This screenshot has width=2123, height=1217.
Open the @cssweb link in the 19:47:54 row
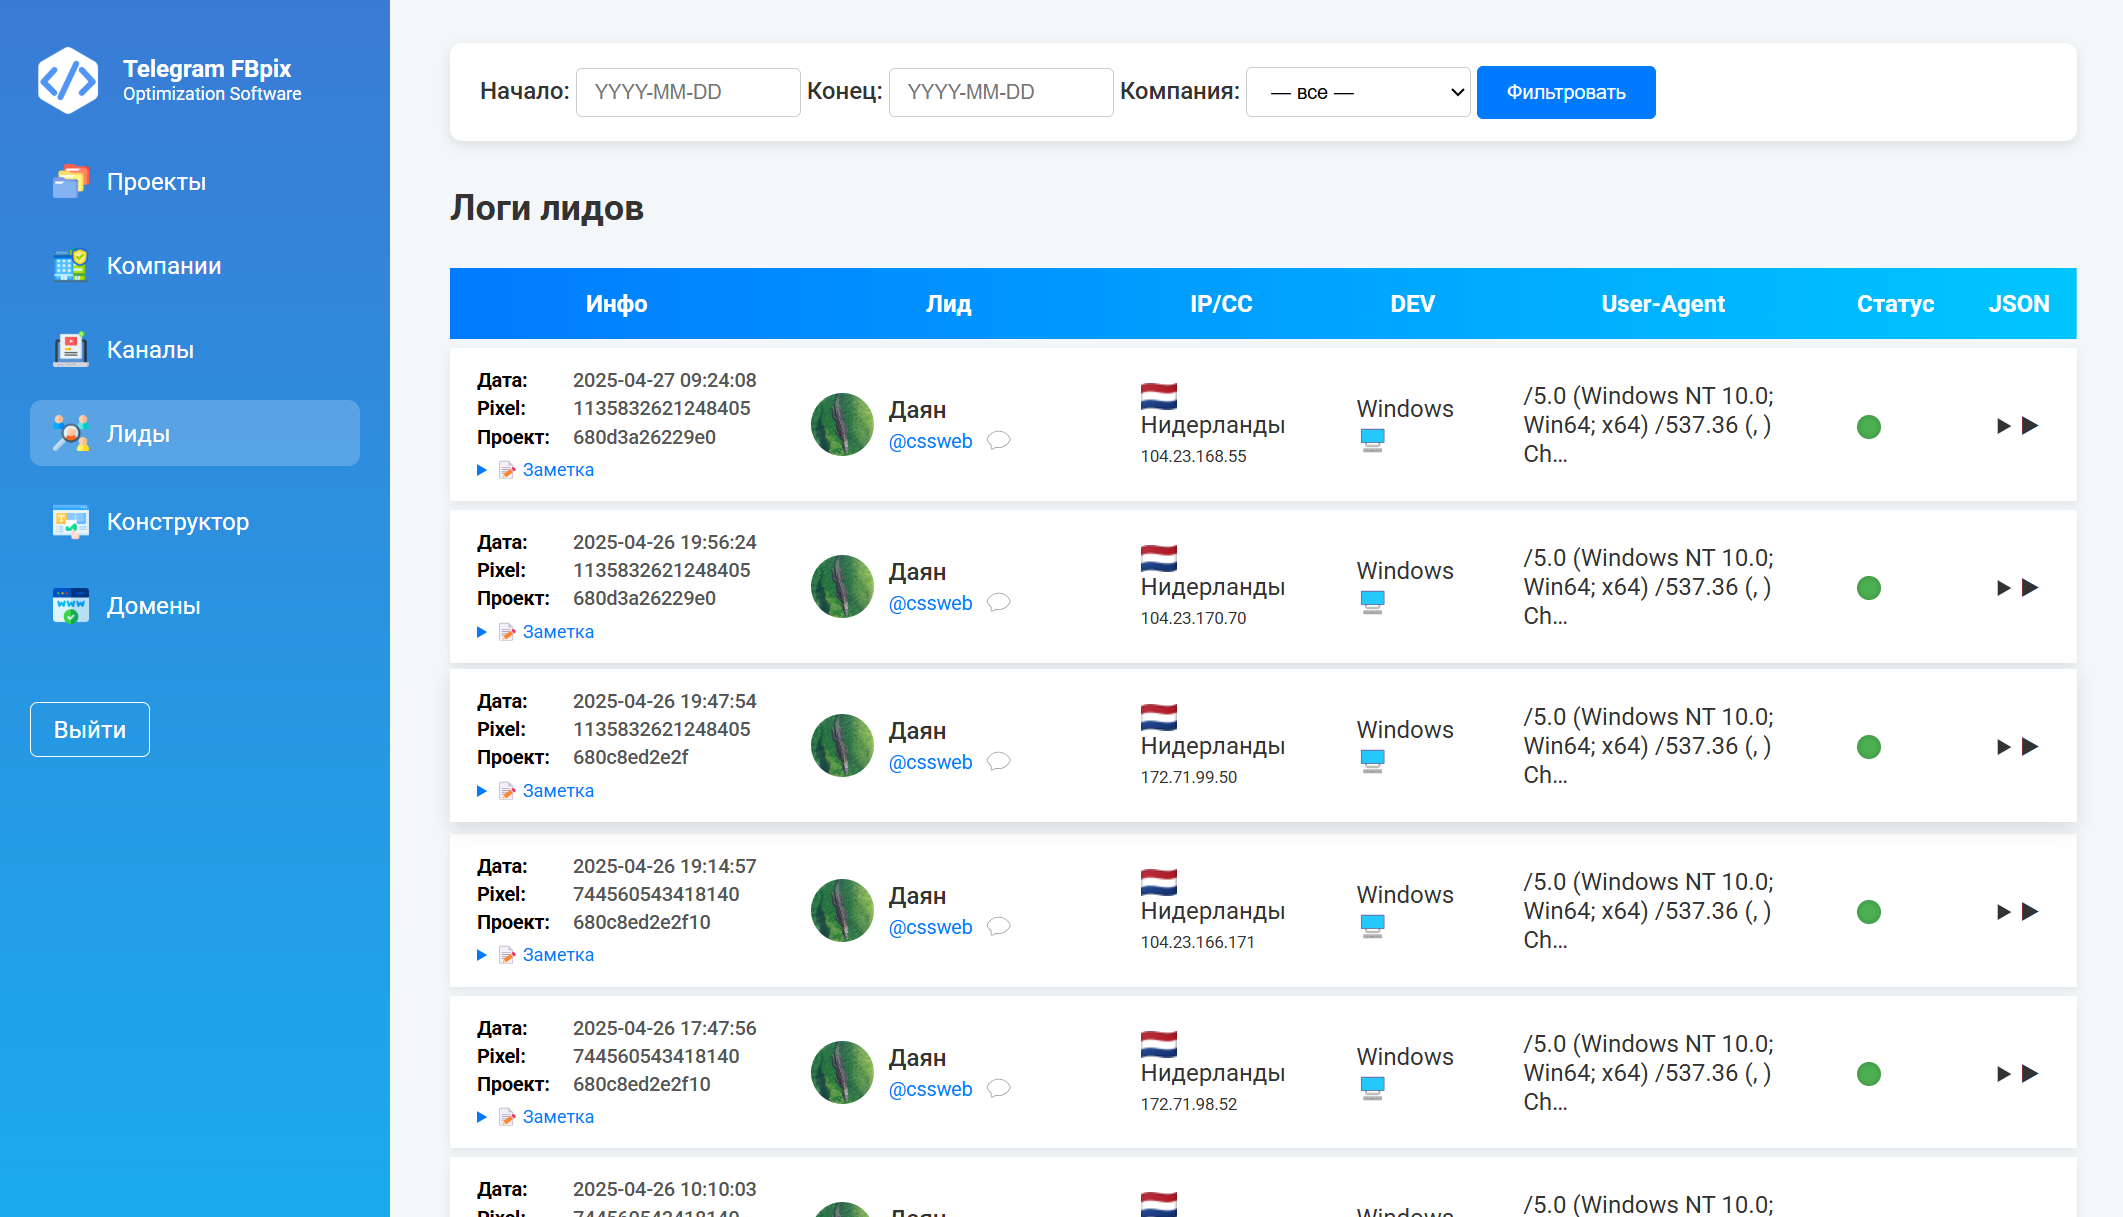tap(931, 762)
